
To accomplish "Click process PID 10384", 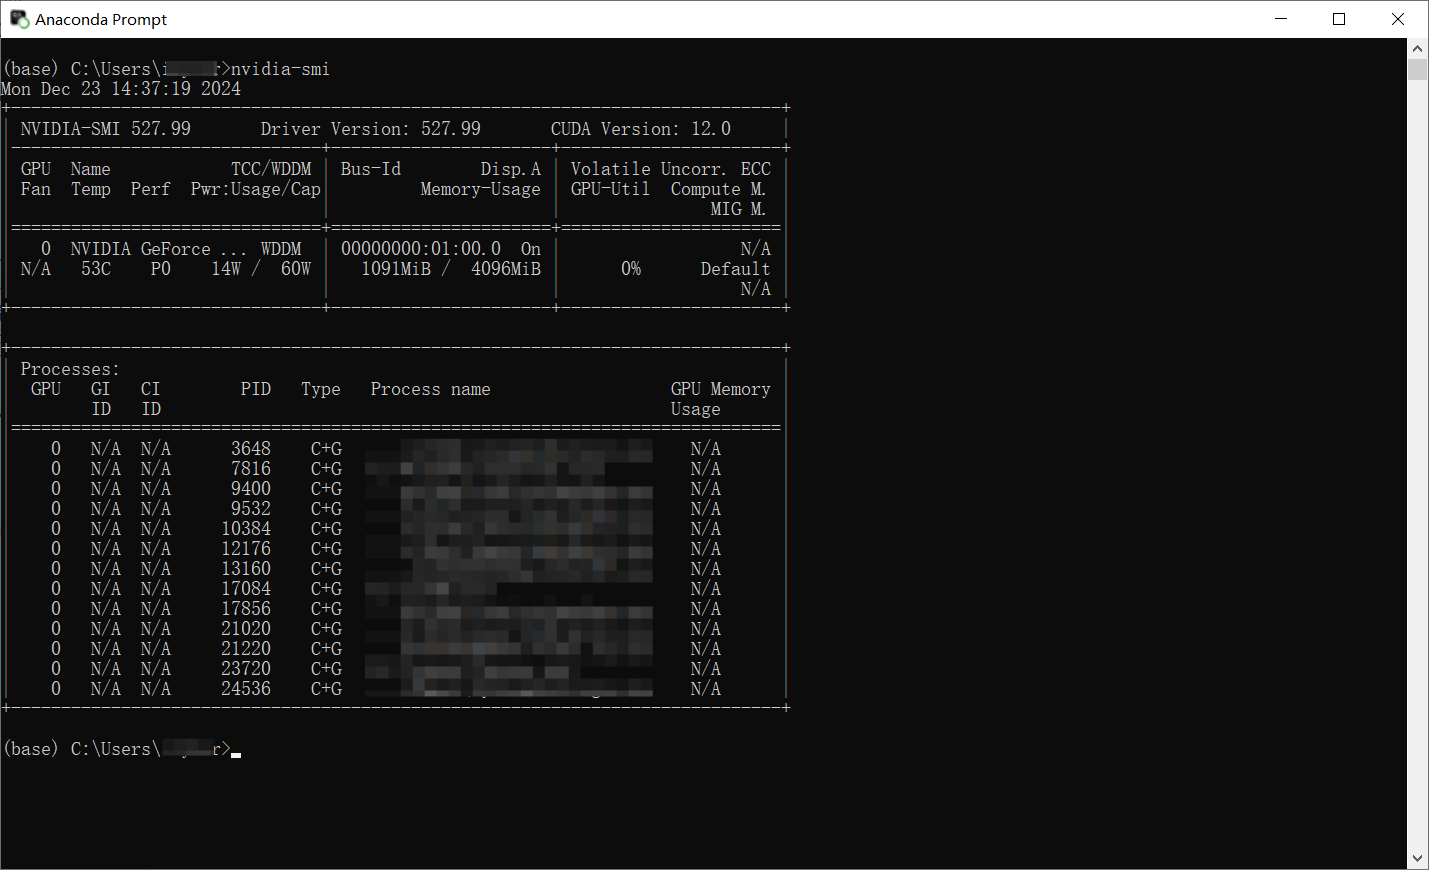I will coord(246,529).
